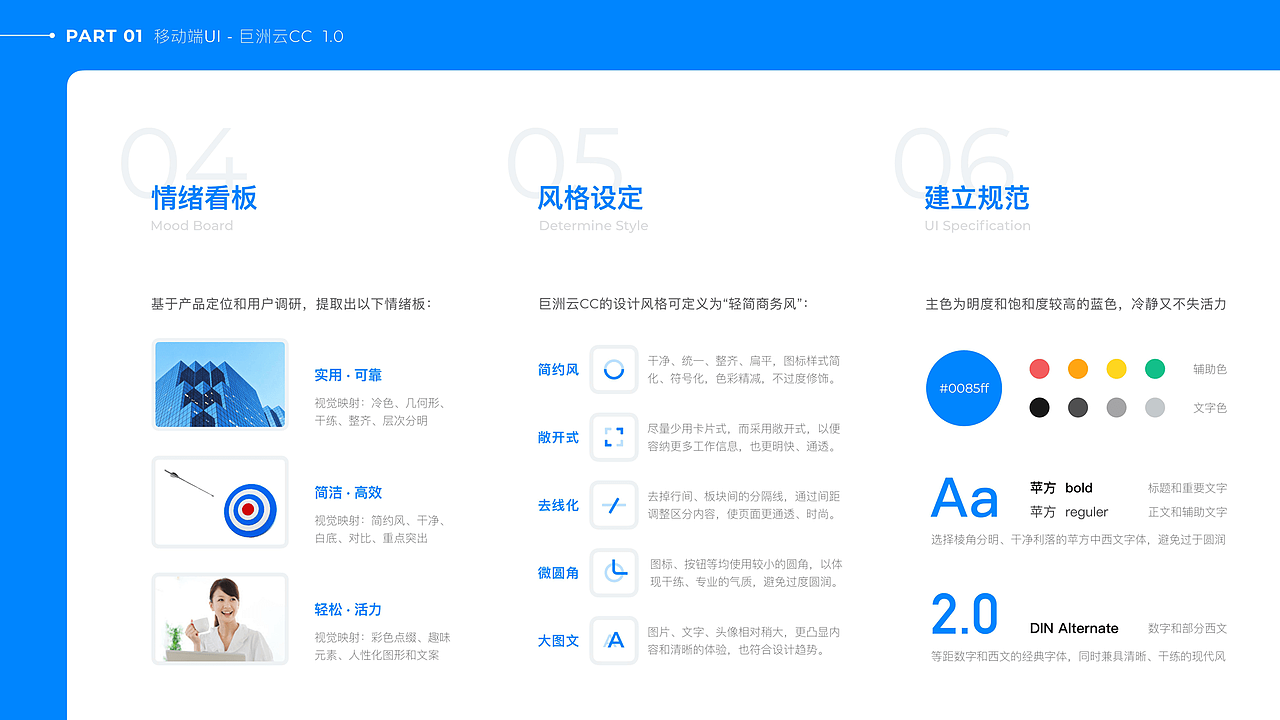Open the dart and target image
This screenshot has height=720, width=1280.
[x=220, y=502]
